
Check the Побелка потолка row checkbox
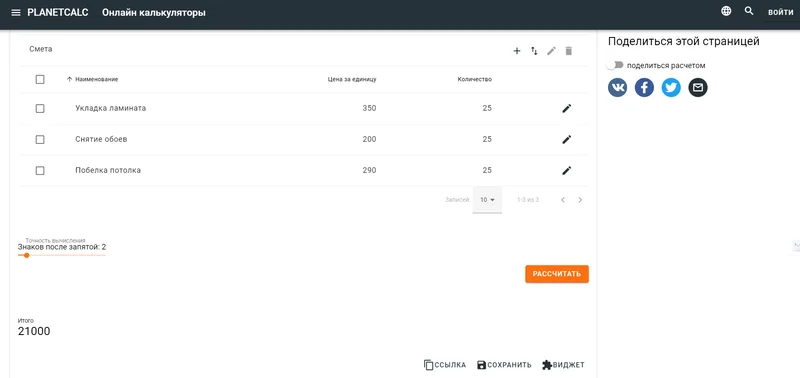[x=40, y=171]
